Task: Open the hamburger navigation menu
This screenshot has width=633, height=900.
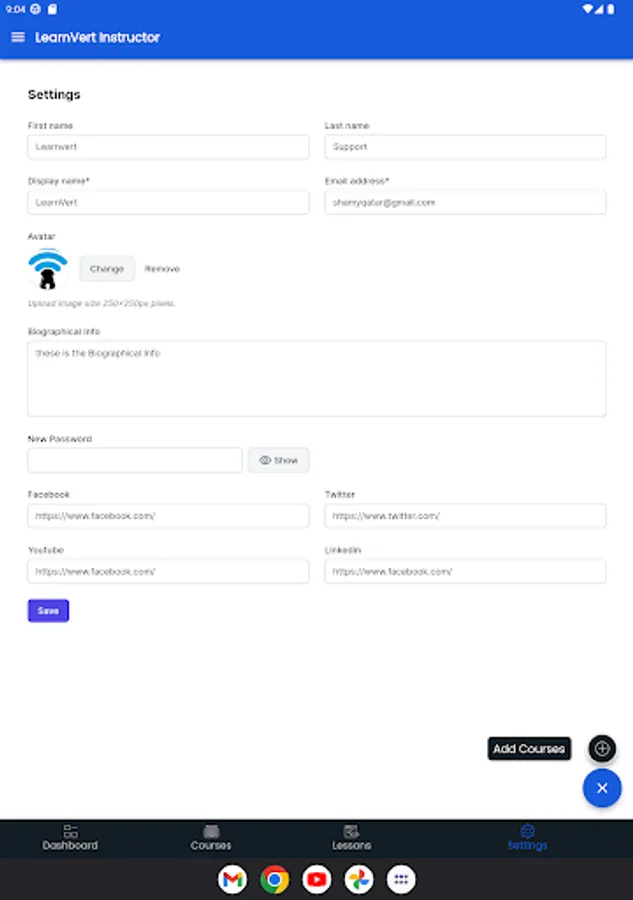Action: click(x=17, y=37)
